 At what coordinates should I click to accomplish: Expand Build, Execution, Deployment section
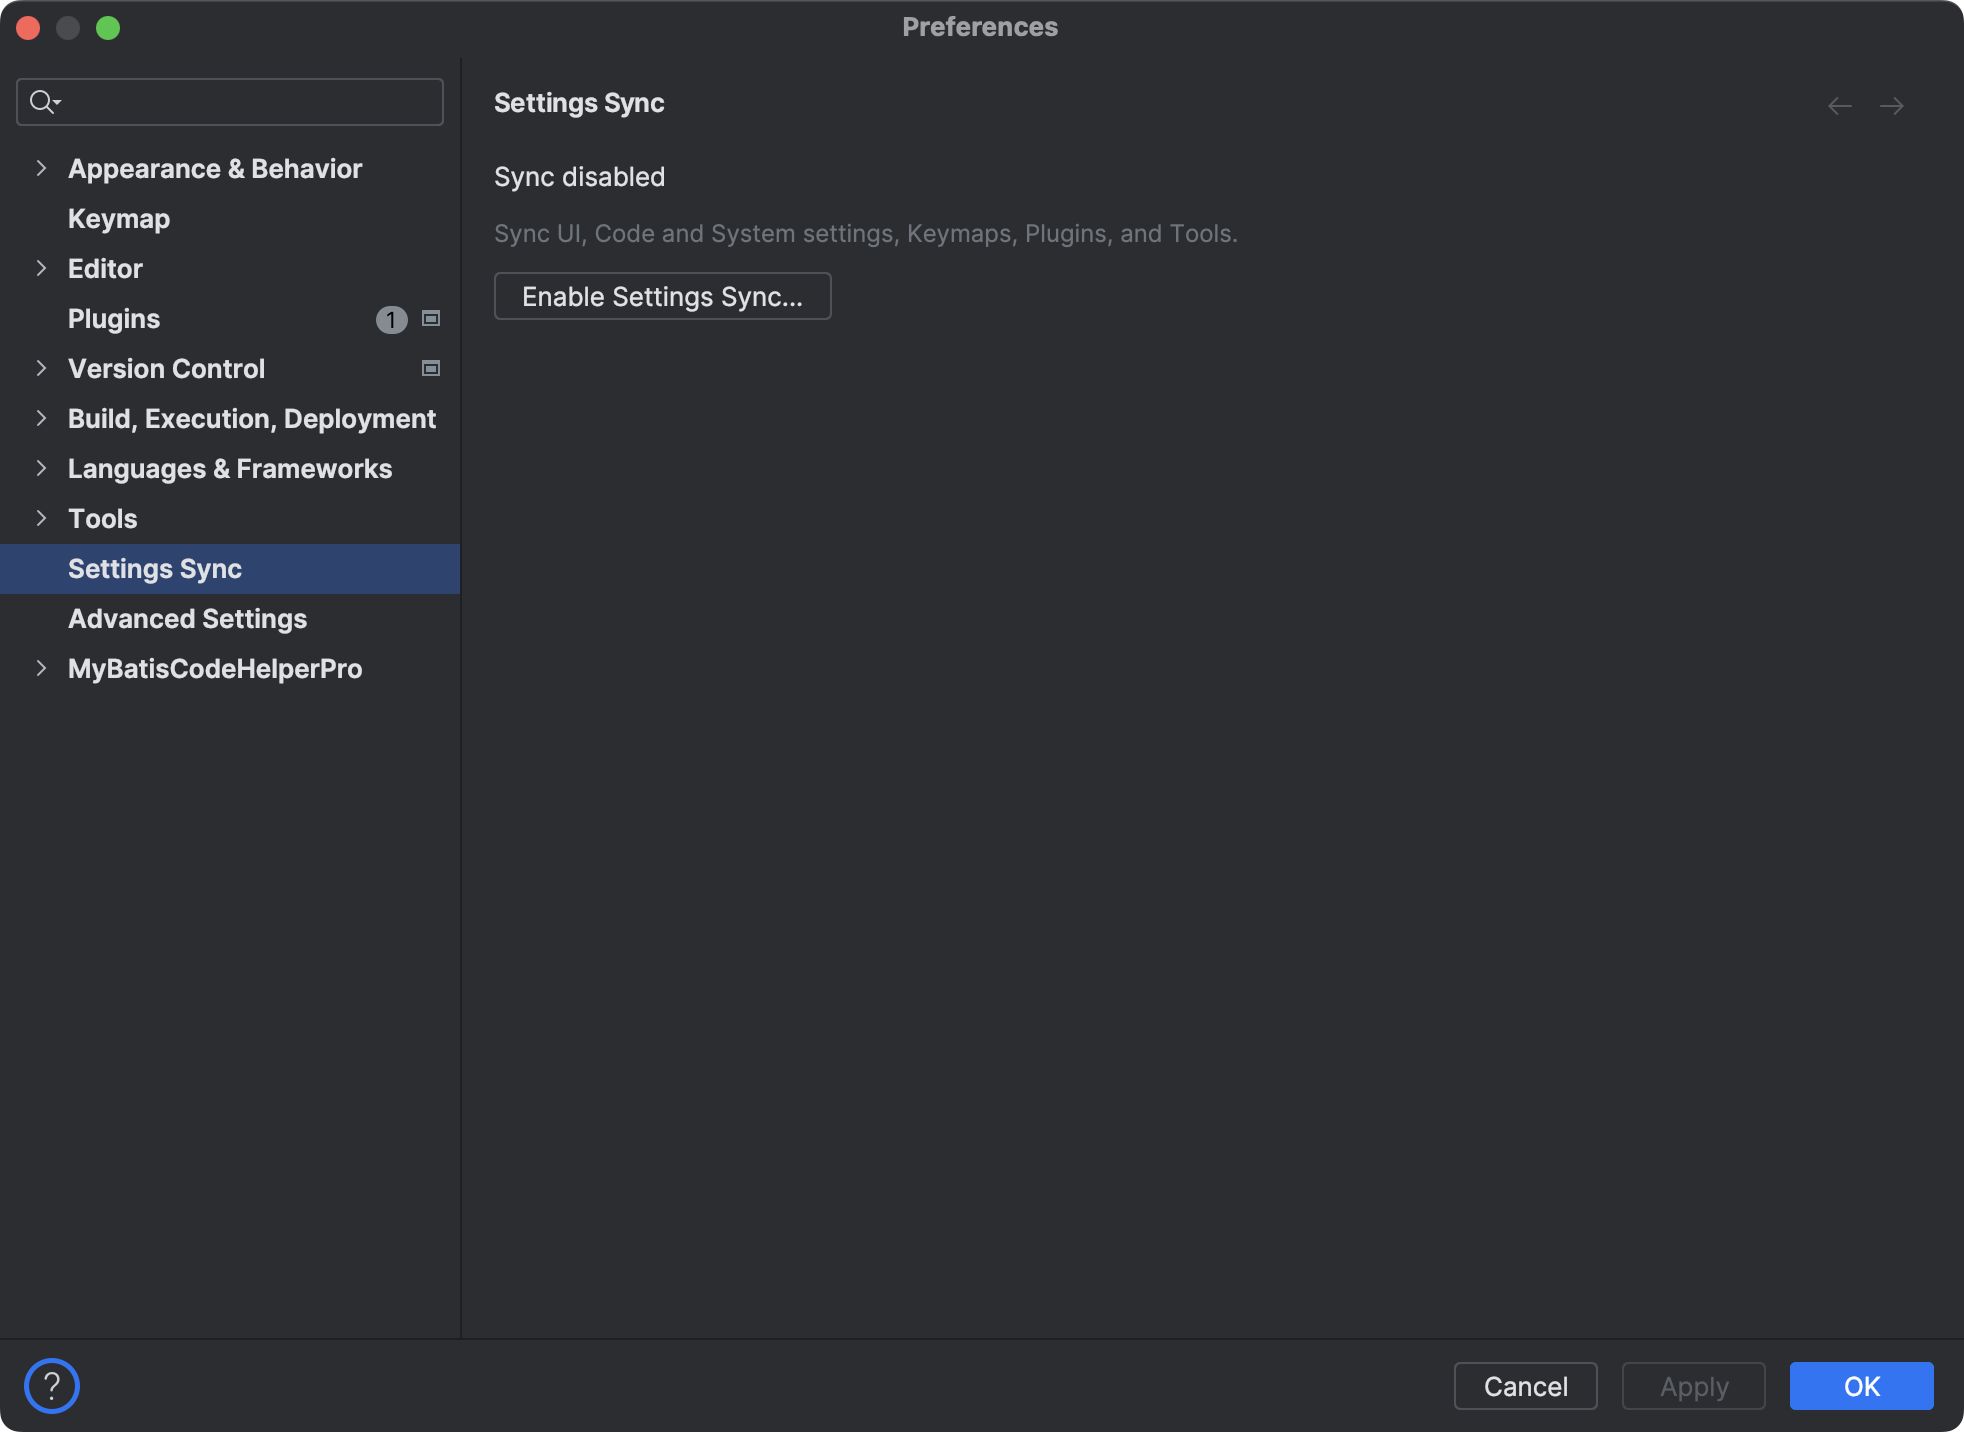click(x=41, y=419)
